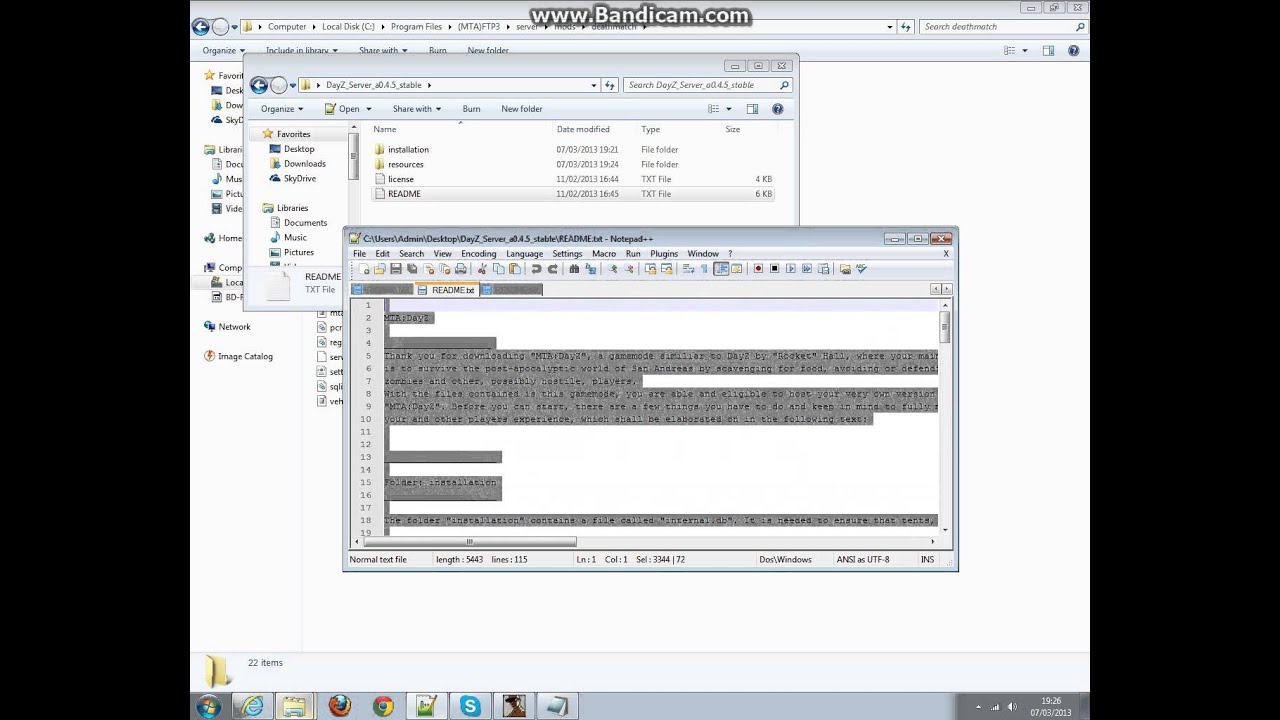Viewport: 1280px width, 720px height.
Task: Select the README.txt tab in Notepad++
Action: (446, 290)
